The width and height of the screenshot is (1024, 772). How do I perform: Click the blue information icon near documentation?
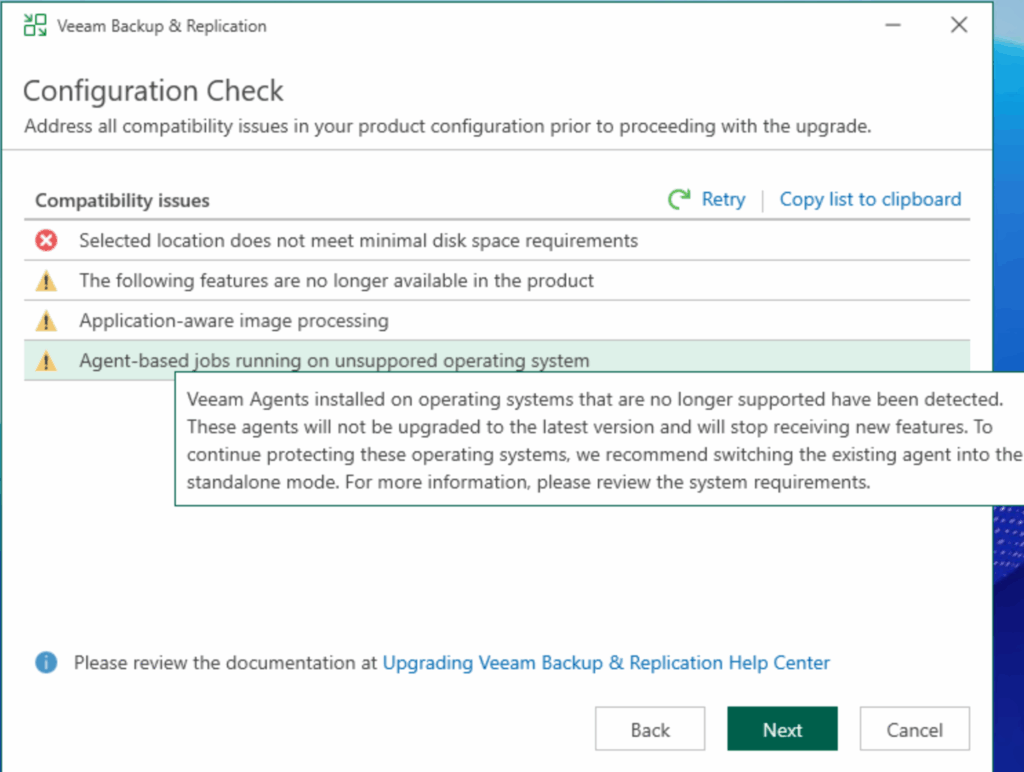46,662
